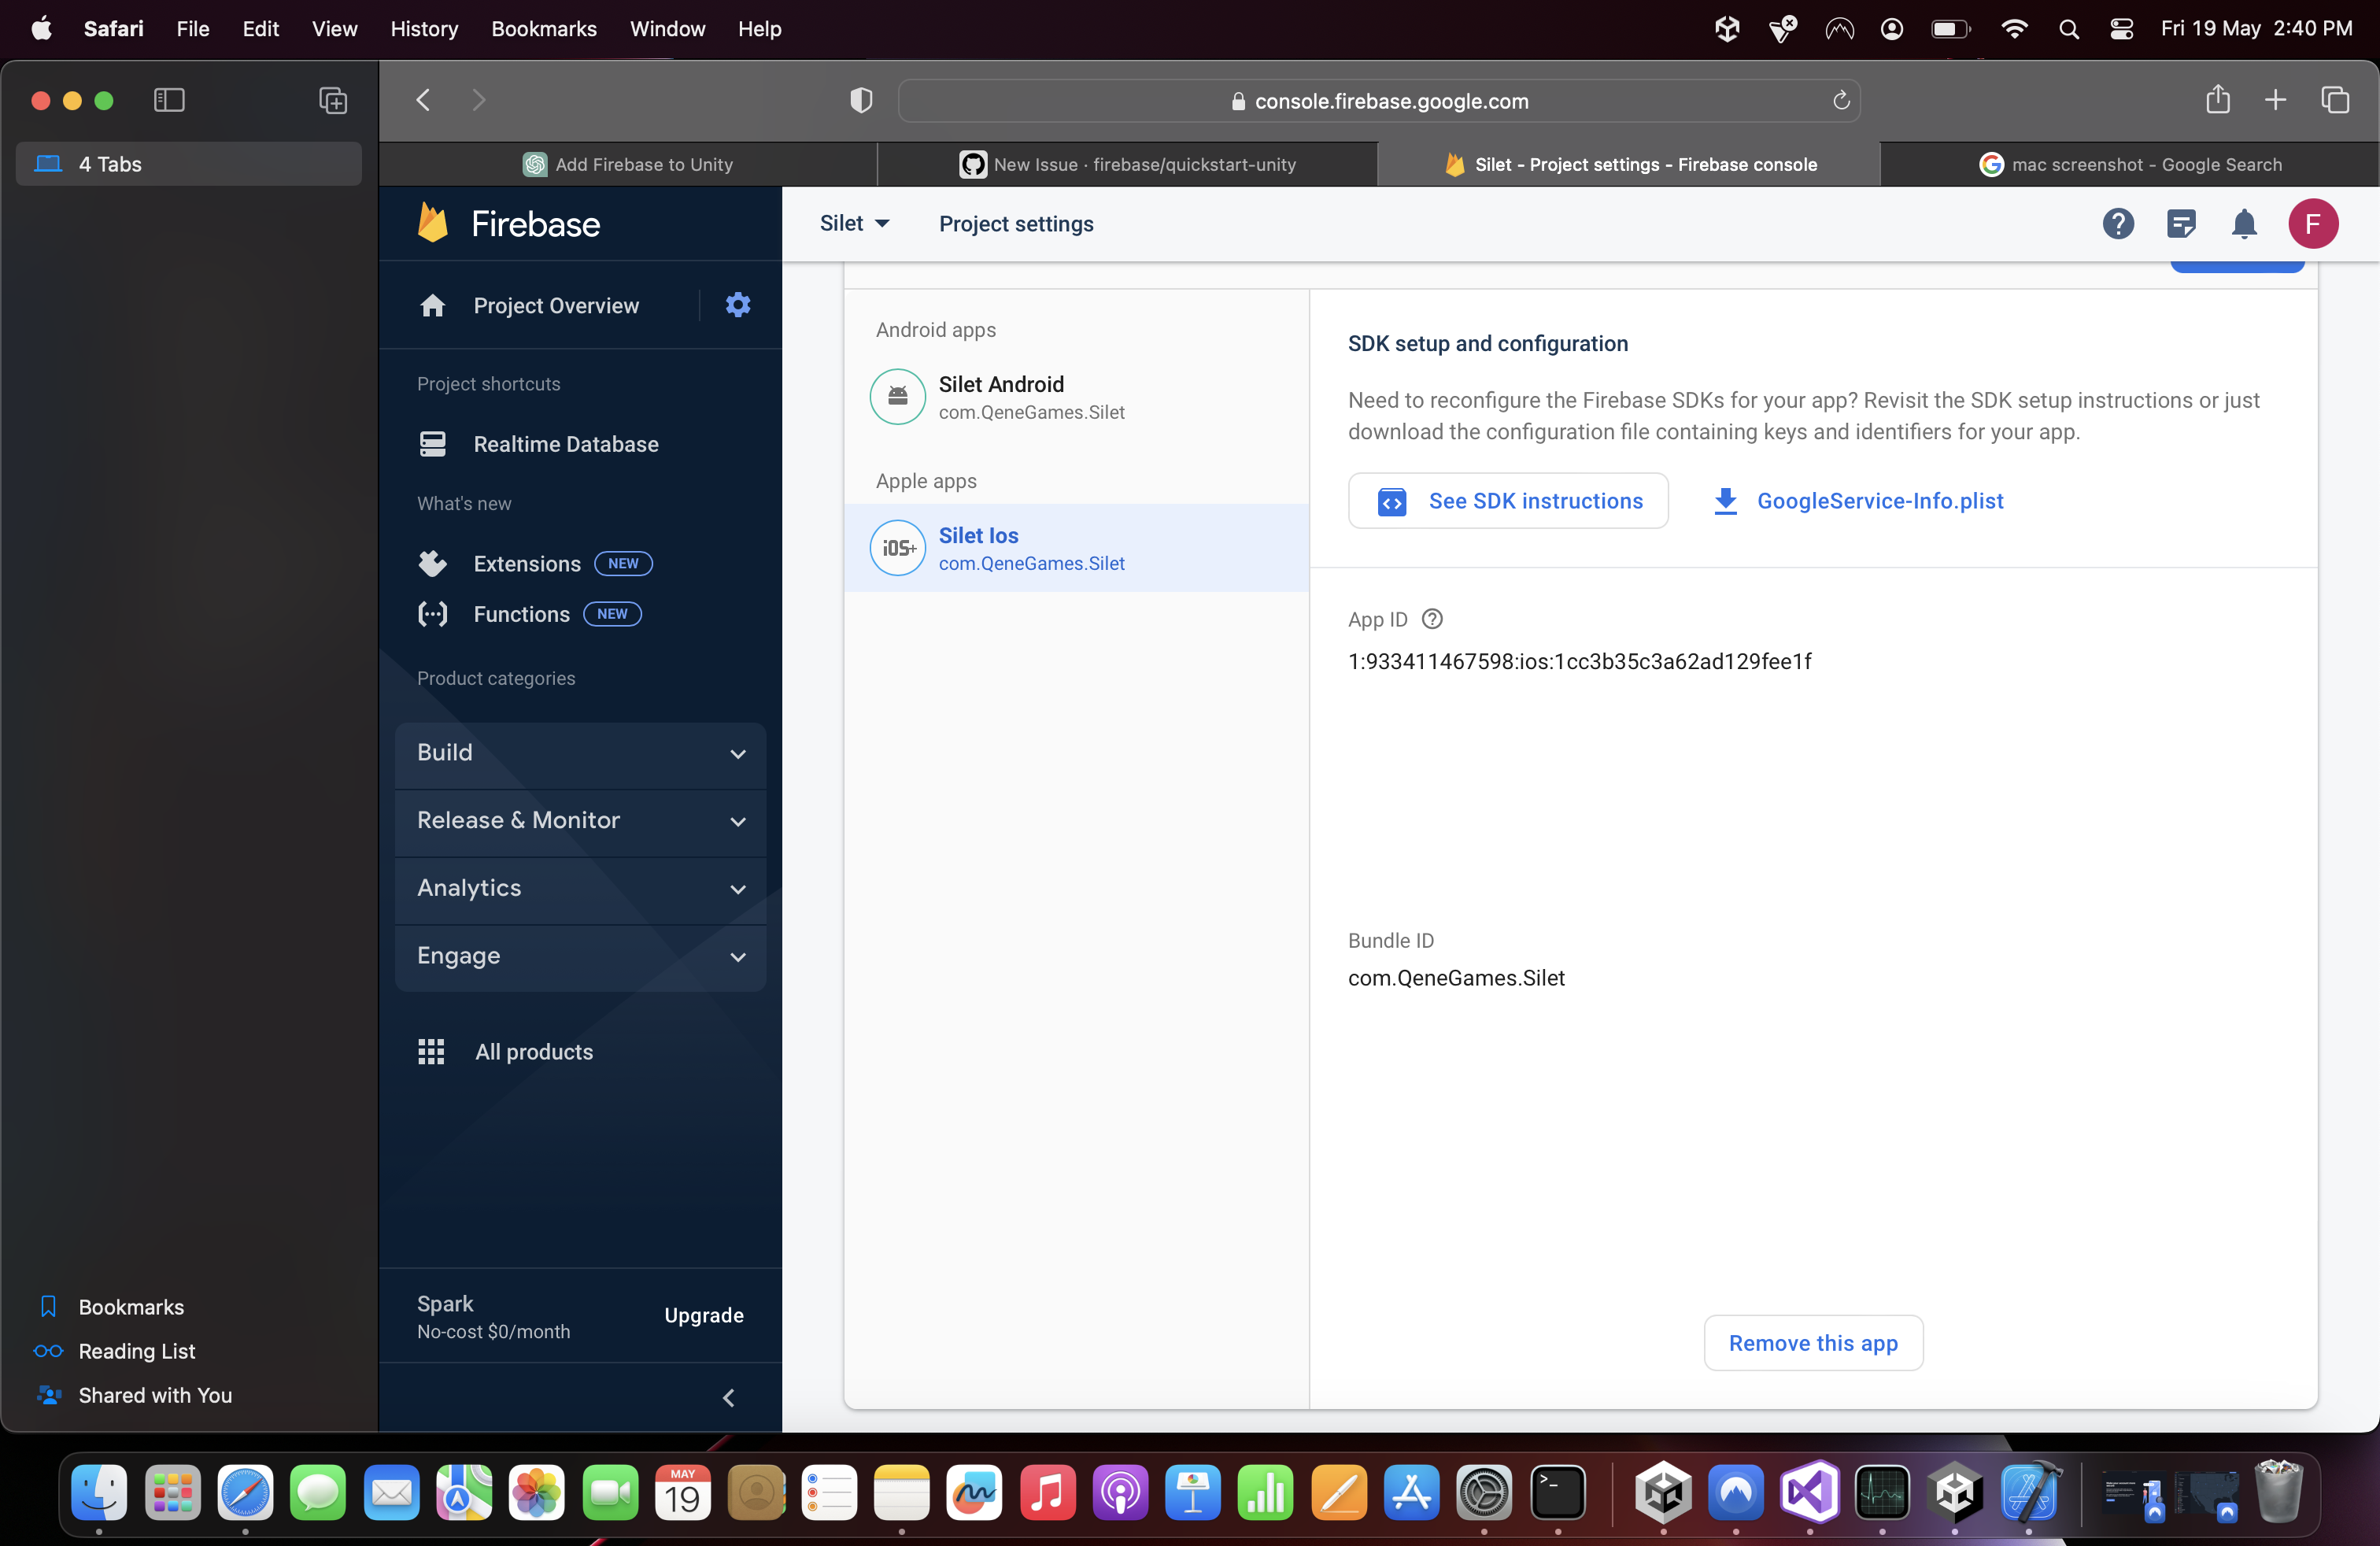Open All products grid
2380x1546 pixels.
click(533, 1051)
